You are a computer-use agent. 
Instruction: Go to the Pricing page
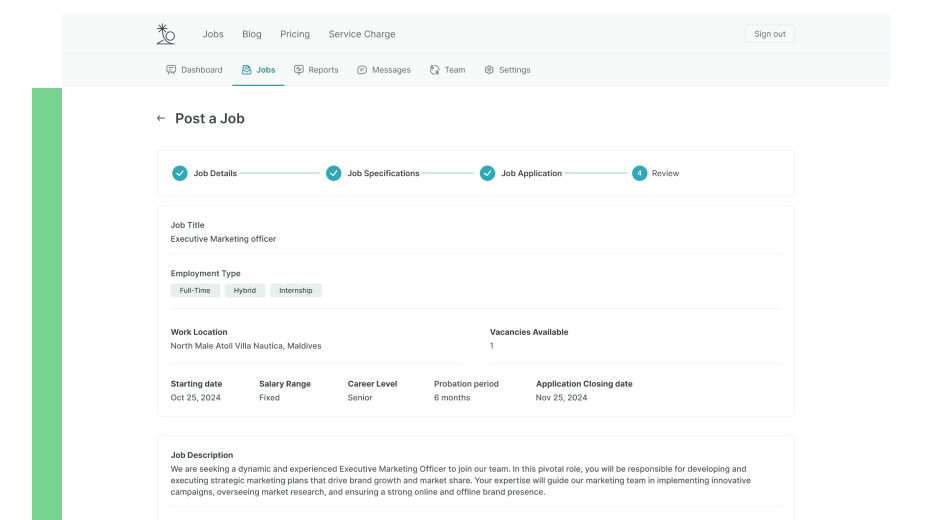295,34
